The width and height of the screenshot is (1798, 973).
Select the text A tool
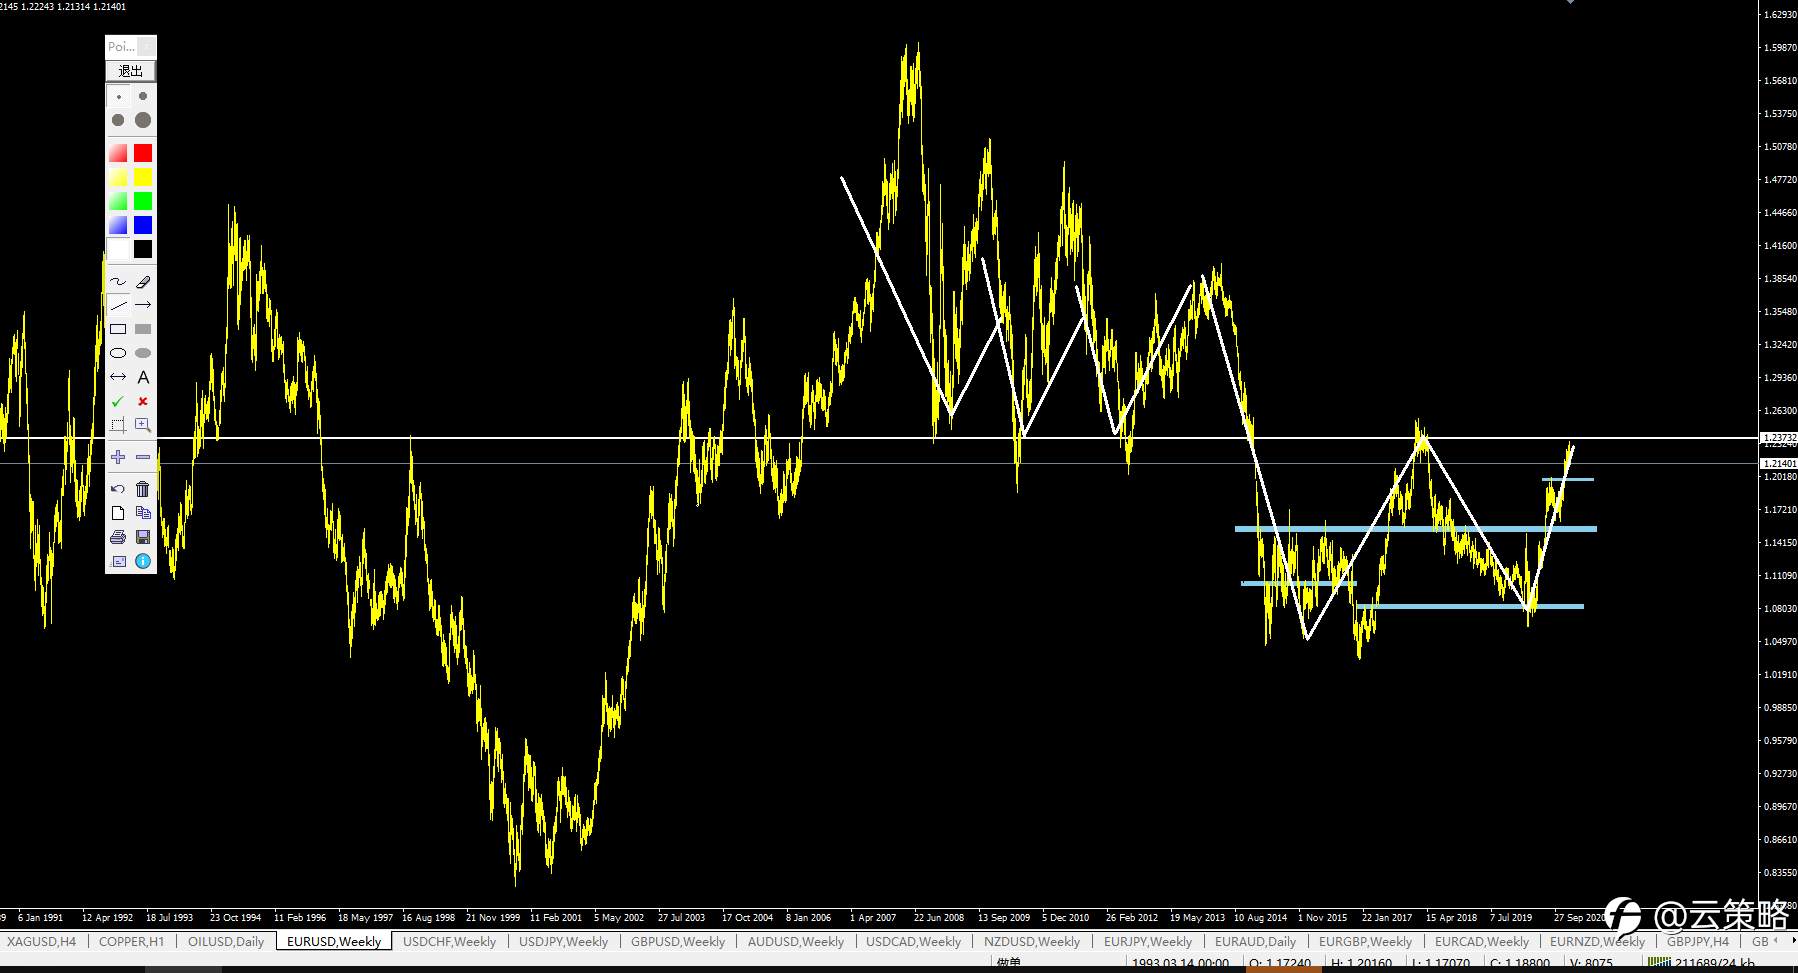tap(143, 377)
